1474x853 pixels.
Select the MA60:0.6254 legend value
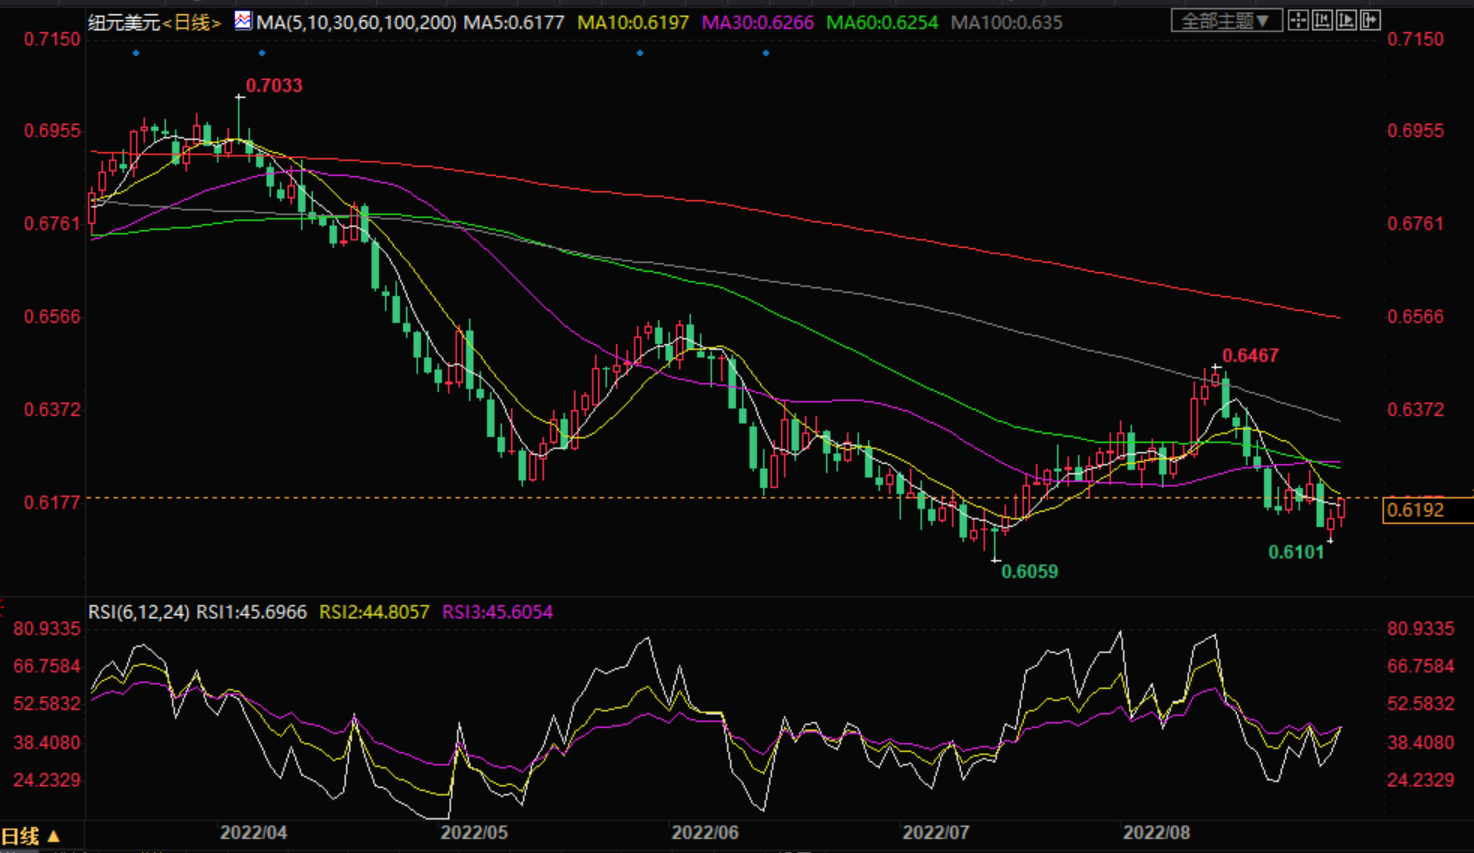[x=882, y=22]
